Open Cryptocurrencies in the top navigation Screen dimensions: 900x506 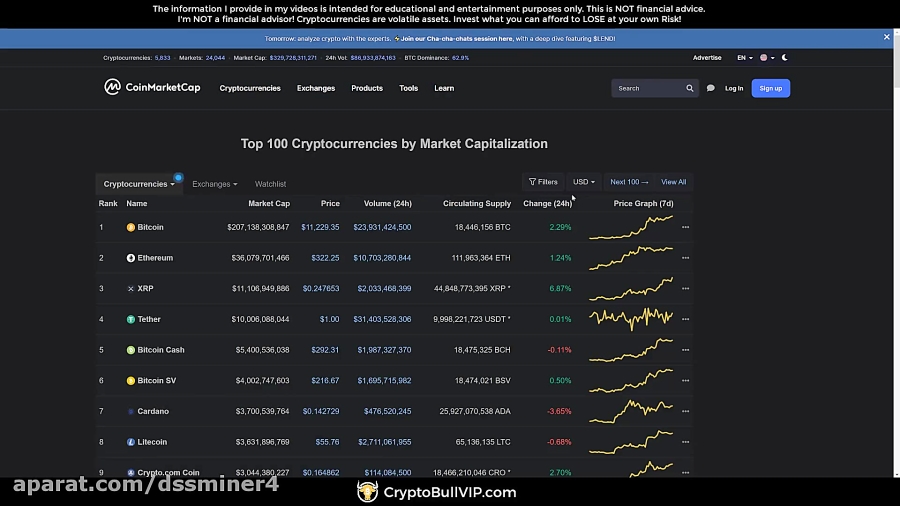tap(250, 88)
